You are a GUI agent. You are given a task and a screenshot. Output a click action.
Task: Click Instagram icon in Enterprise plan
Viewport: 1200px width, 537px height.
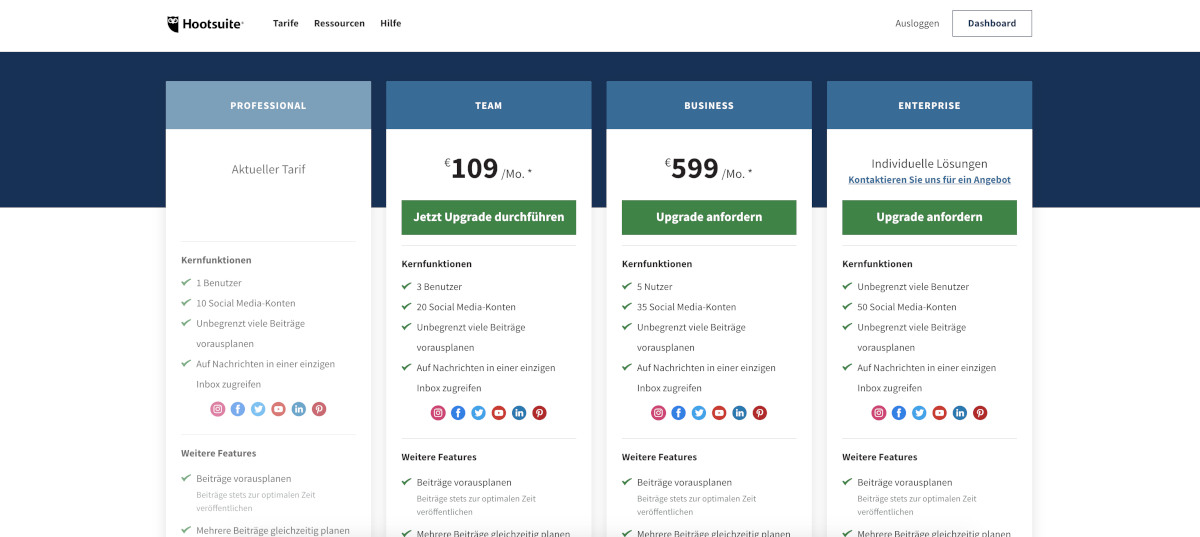click(879, 413)
